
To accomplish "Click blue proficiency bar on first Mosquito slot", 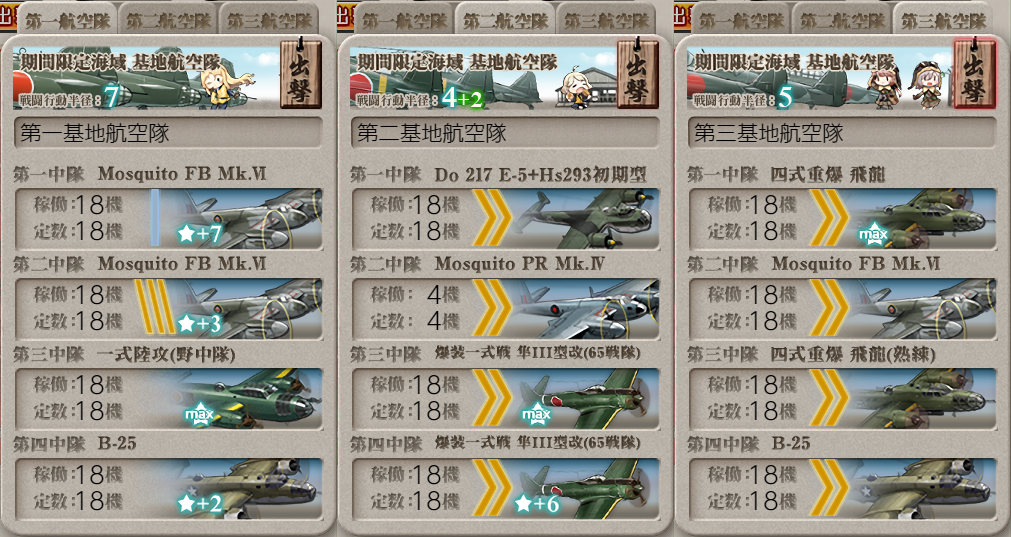I will 155,218.
